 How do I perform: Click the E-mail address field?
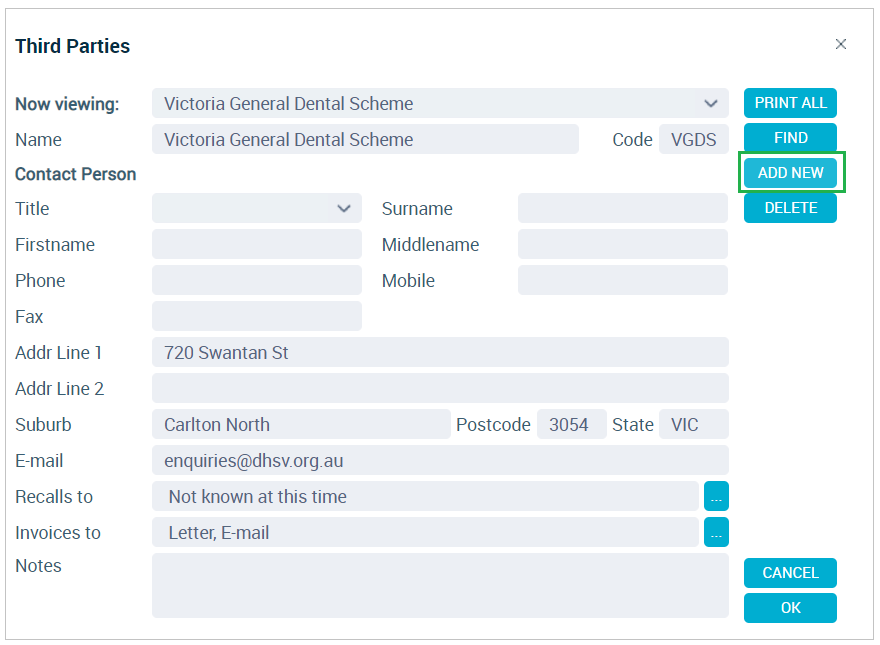(440, 460)
